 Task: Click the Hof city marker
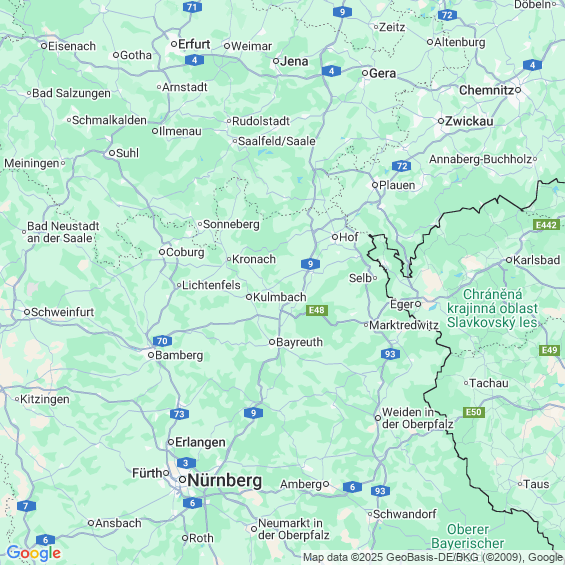pyautogui.click(x=335, y=237)
